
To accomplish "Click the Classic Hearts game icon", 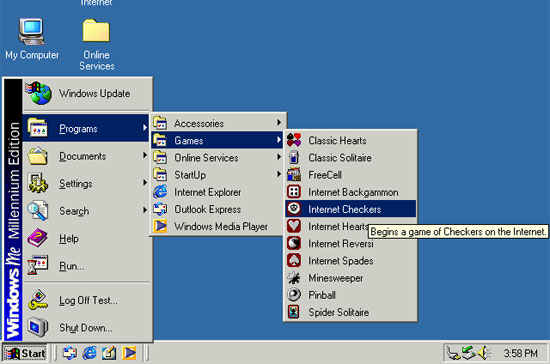I will [x=294, y=140].
